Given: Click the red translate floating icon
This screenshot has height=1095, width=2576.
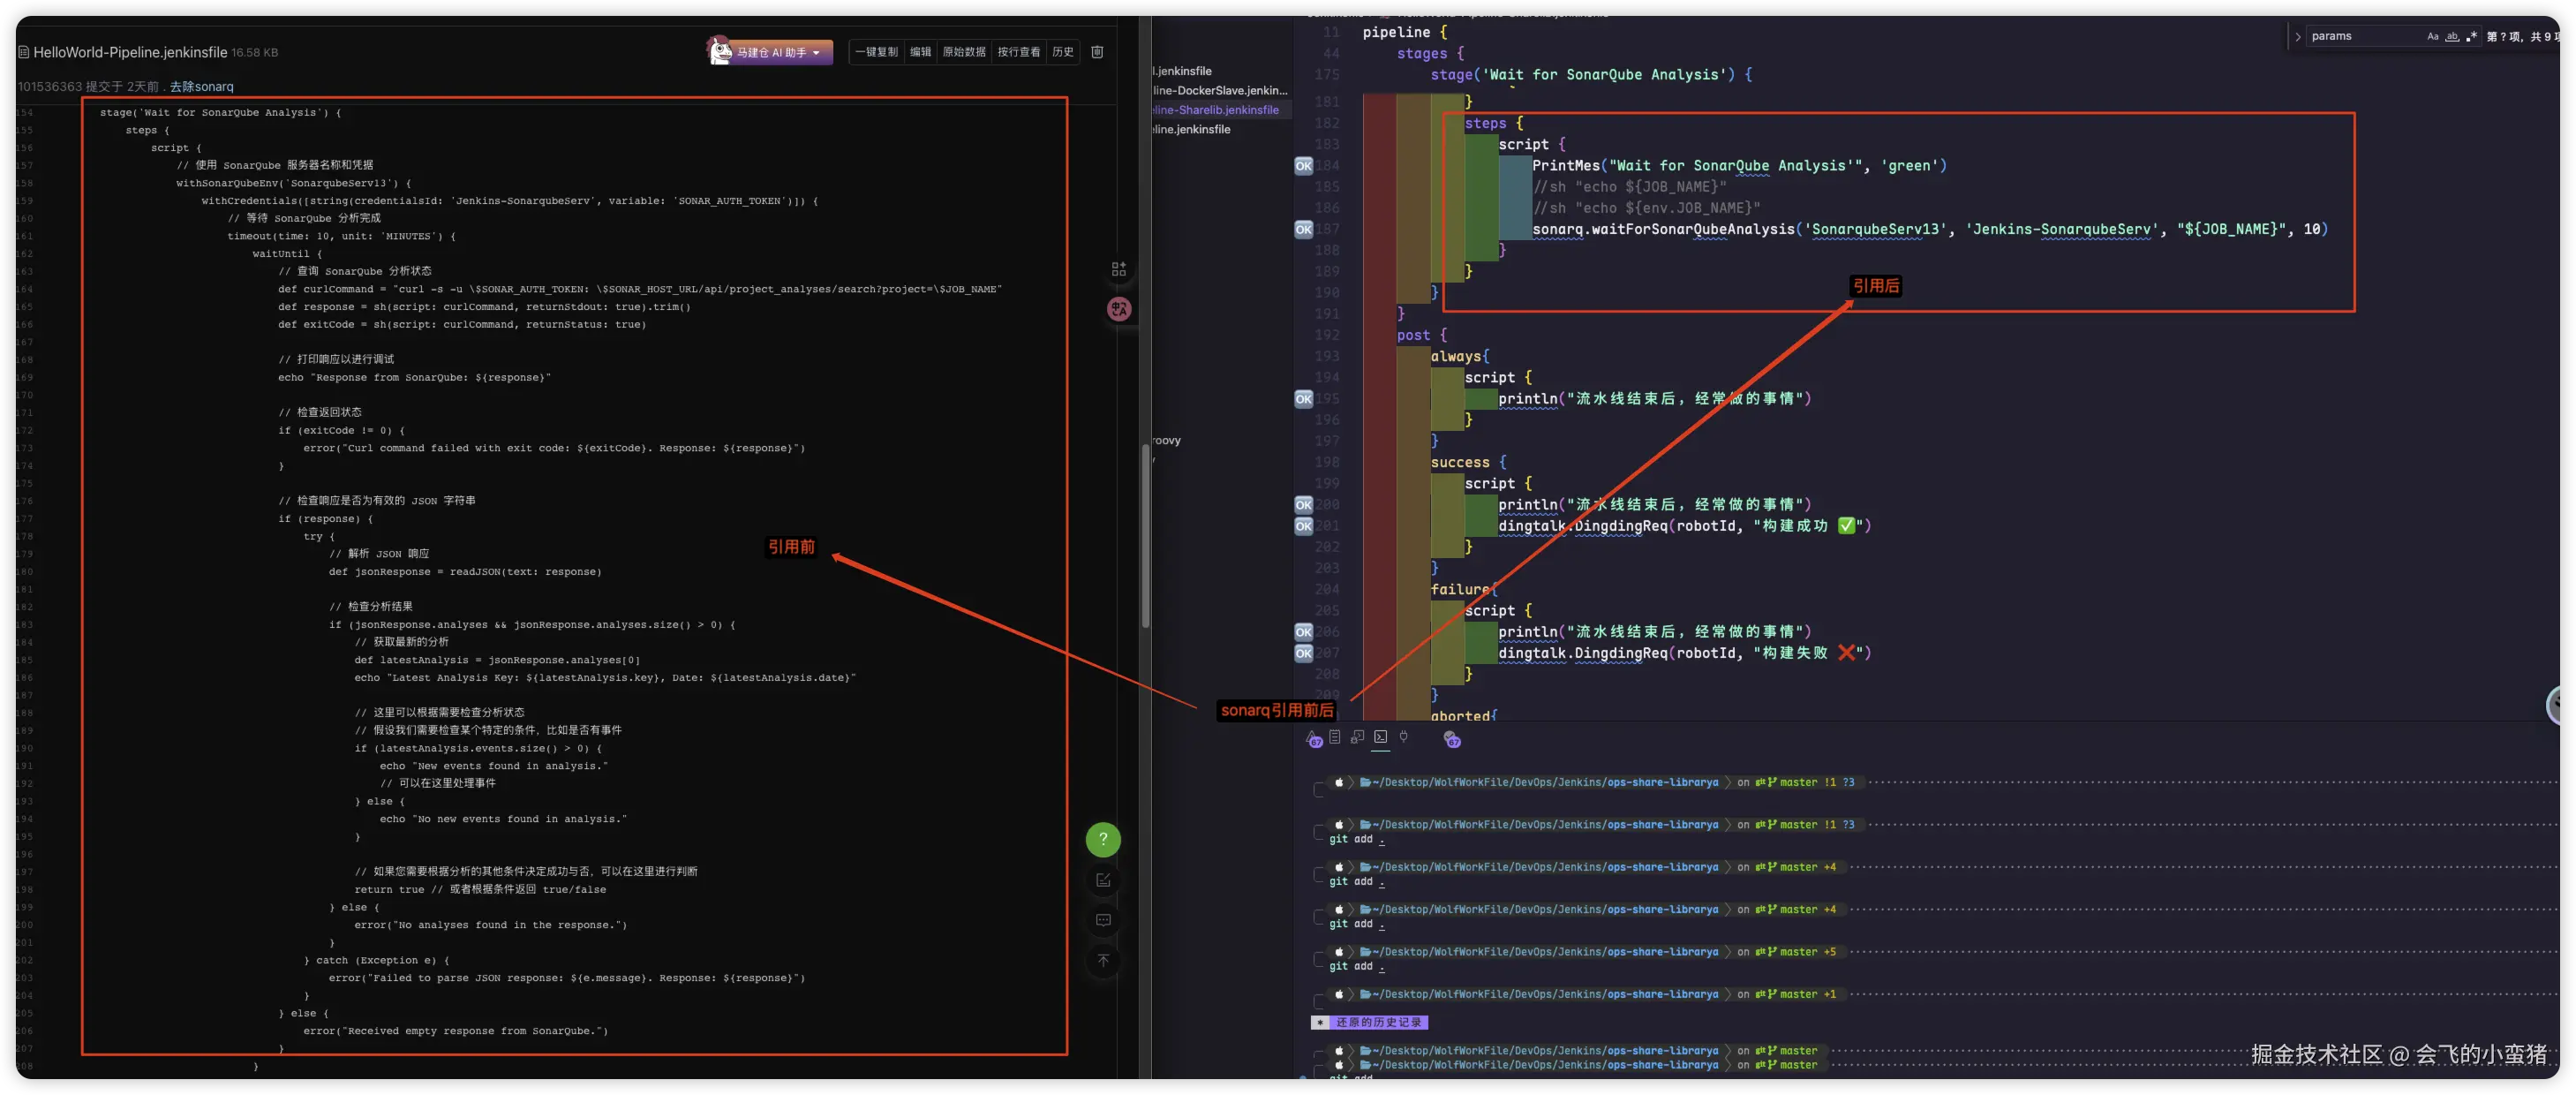Looking at the screenshot, I should (x=1119, y=309).
